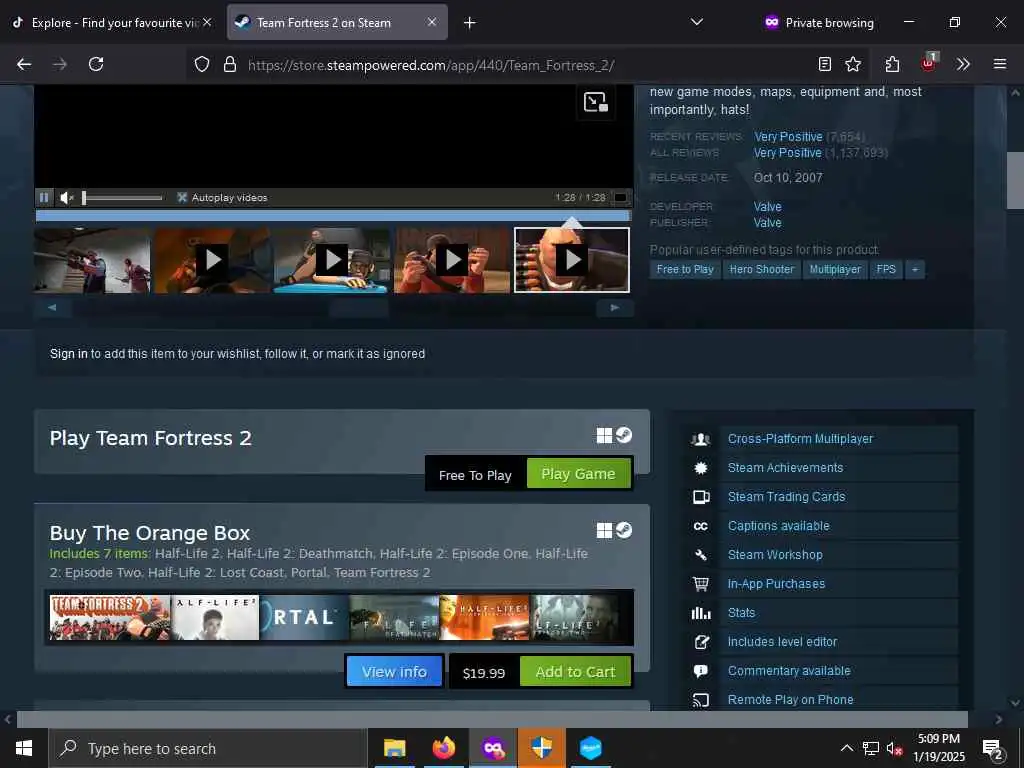This screenshot has width=1024, height=768.
Task: Bookmark this page with star icon
Action: [x=853, y=64]
